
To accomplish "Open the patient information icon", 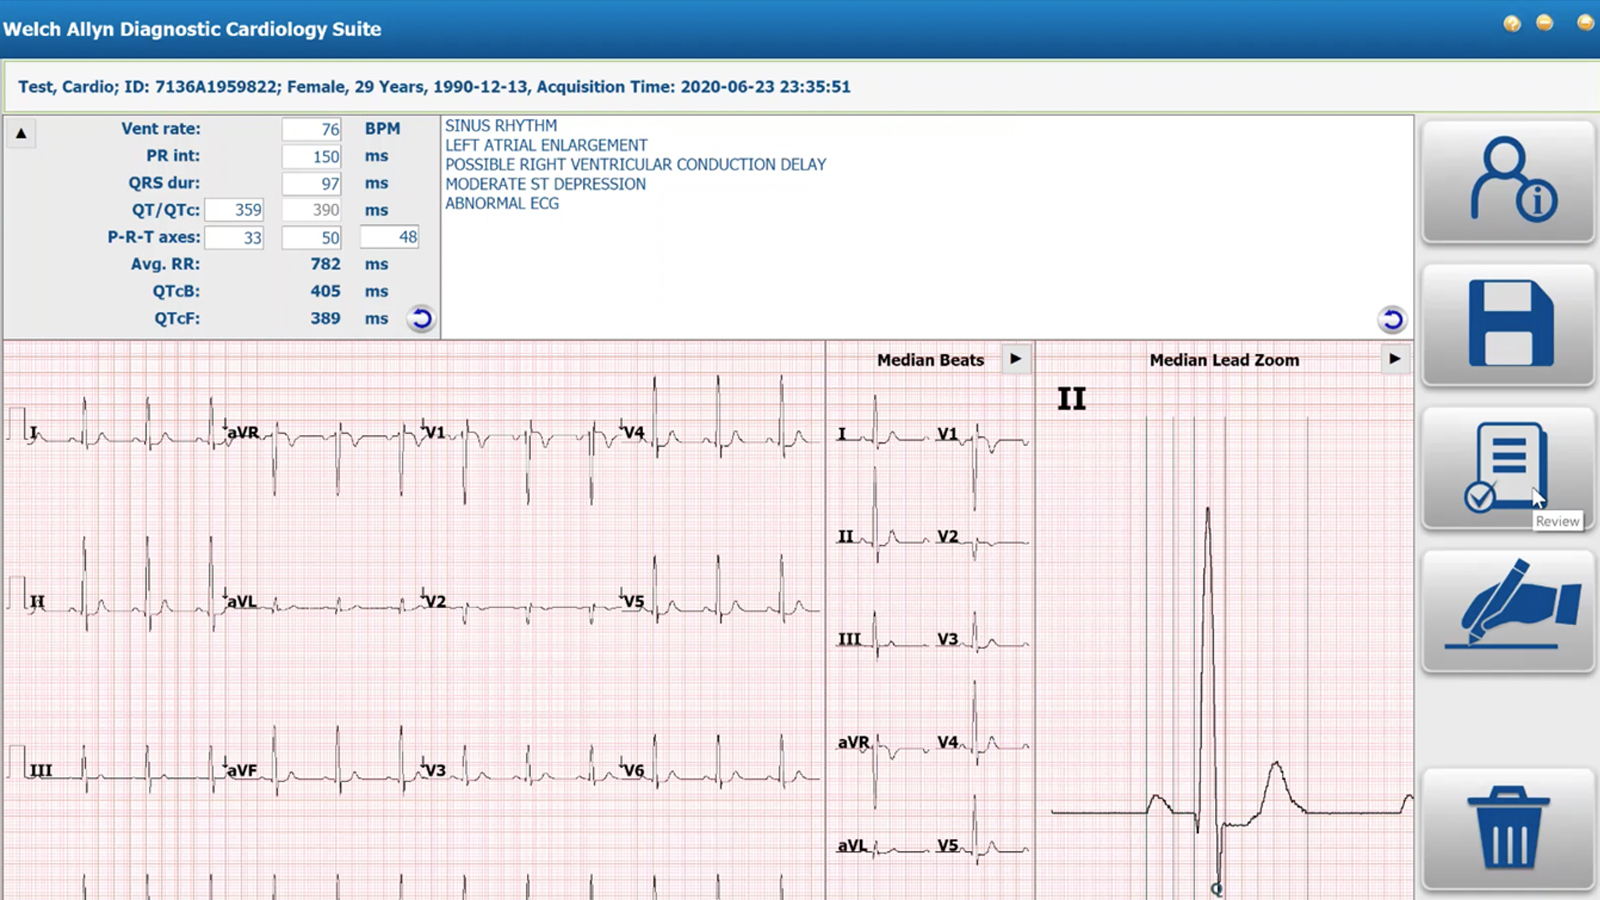I will click(1508, 182).
